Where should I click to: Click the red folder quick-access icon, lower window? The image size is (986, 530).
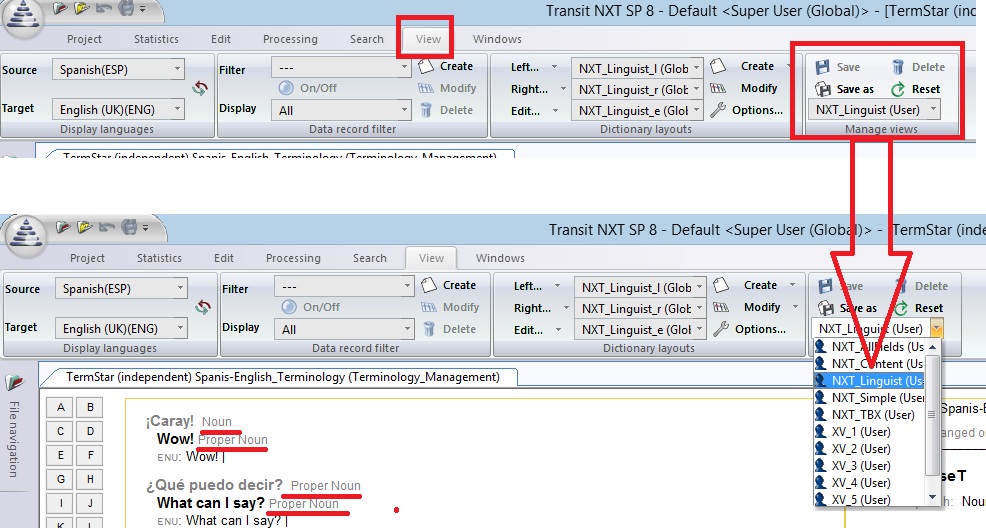(62, 227)
